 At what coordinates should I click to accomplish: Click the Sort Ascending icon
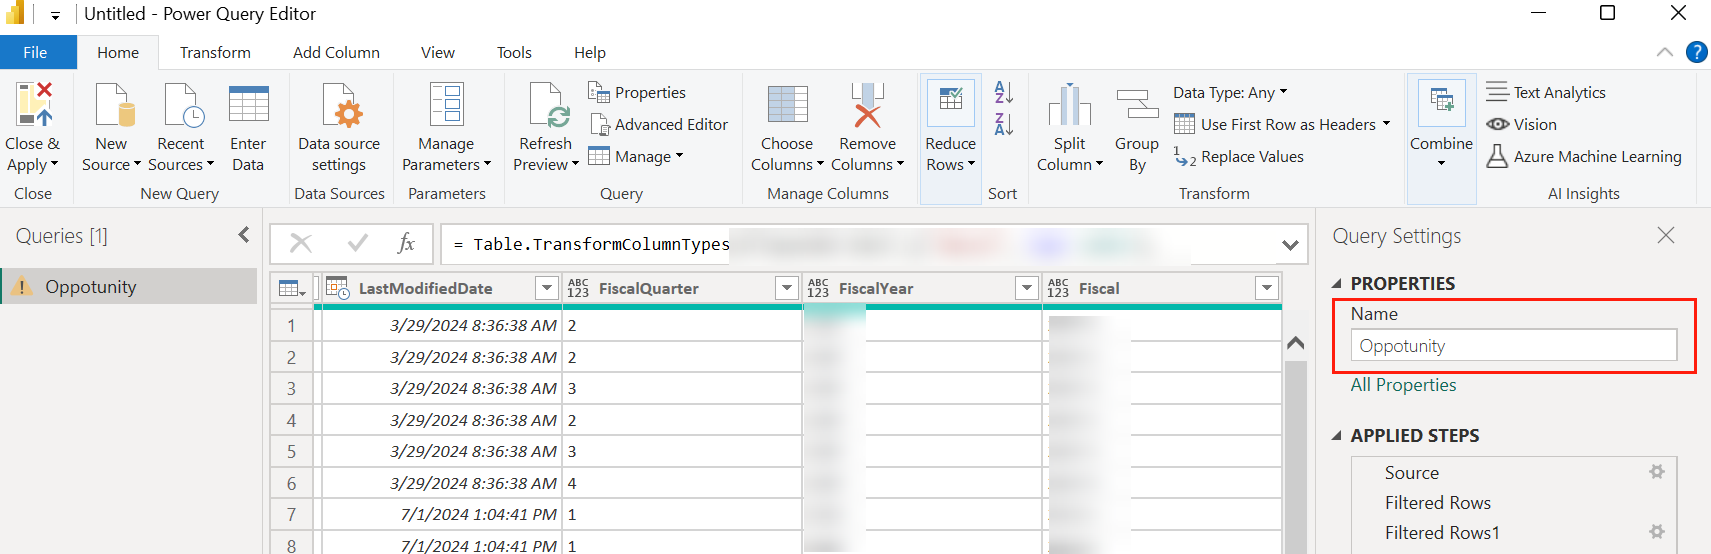1003,92
